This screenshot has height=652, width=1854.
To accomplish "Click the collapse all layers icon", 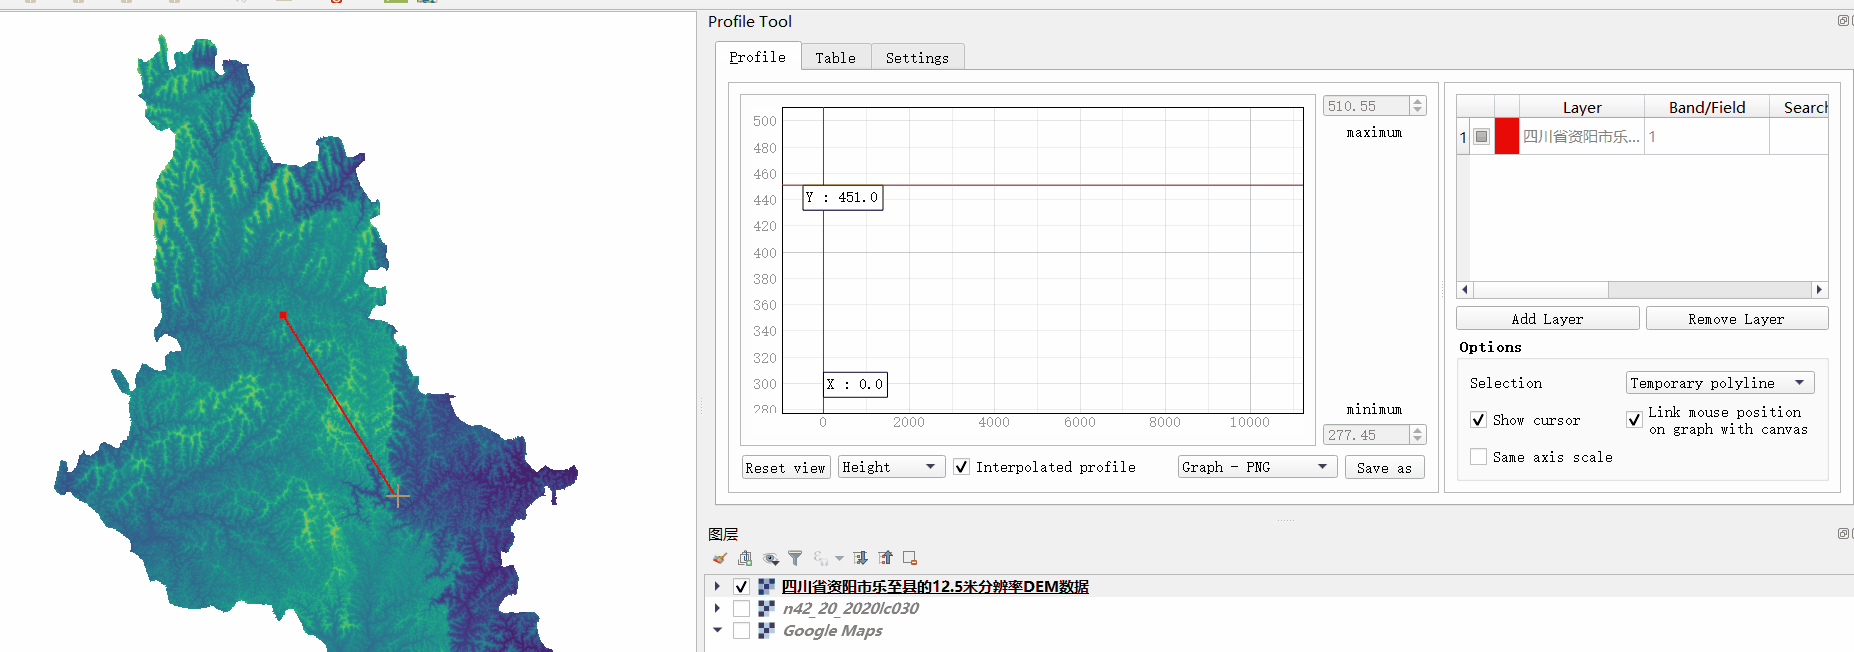I will click(x=885, y=558).
